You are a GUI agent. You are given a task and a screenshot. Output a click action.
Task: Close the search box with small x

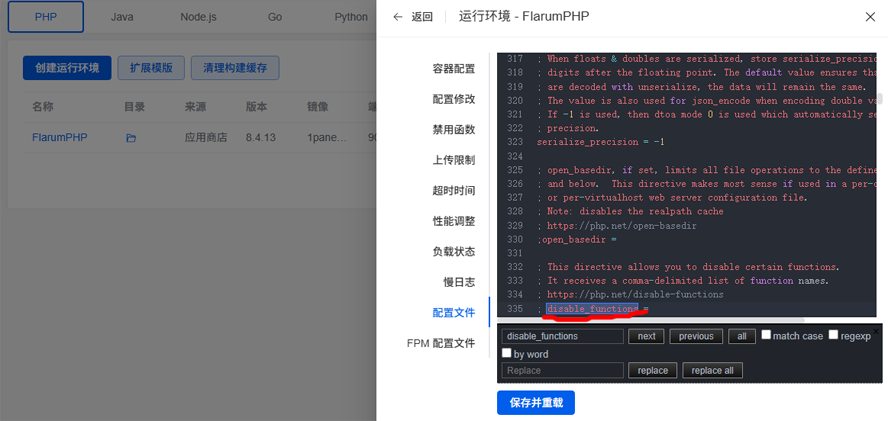click(877, 330)
